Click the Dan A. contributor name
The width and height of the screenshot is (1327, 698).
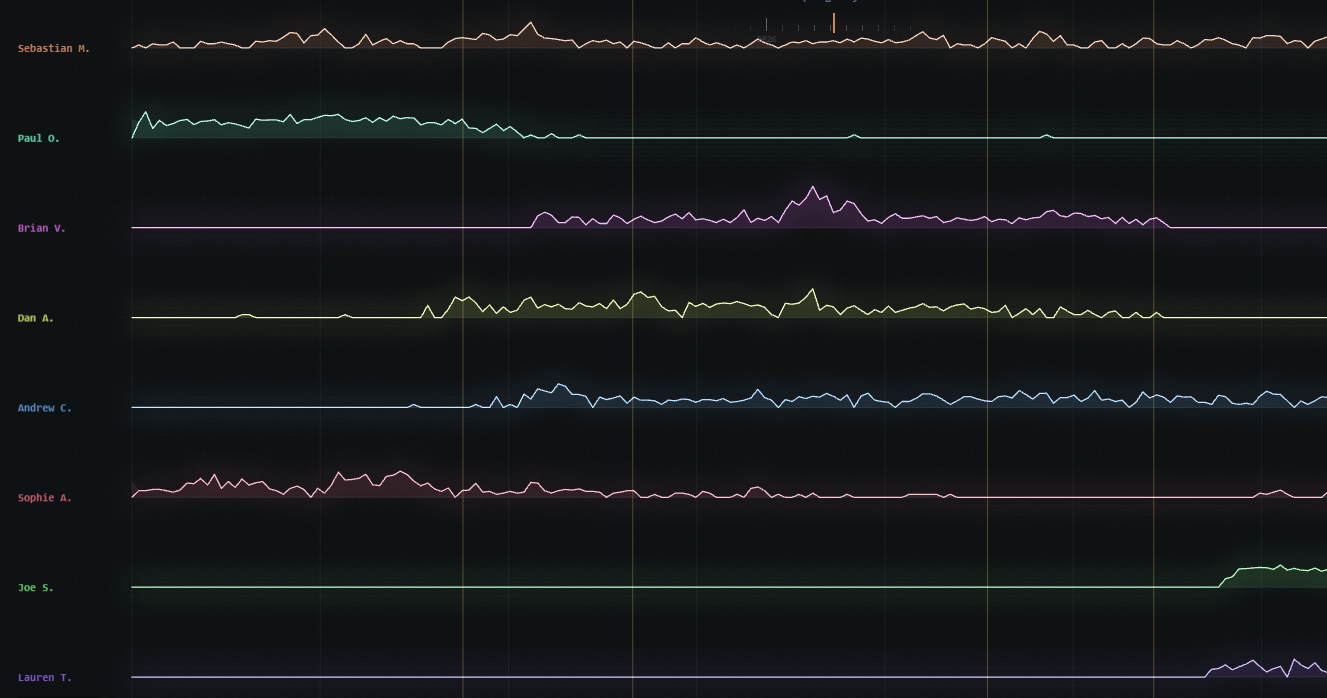[36, 318]
